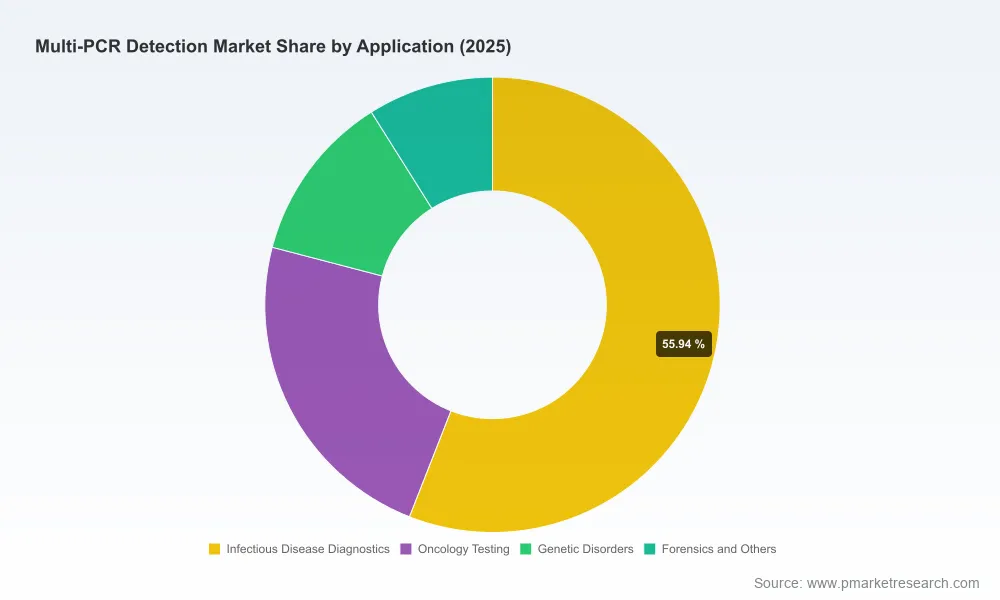Click the 55.94 % tooltip label
This screenshot has height=600, width=1000.
pyautogui.click(x=684, y=344)
